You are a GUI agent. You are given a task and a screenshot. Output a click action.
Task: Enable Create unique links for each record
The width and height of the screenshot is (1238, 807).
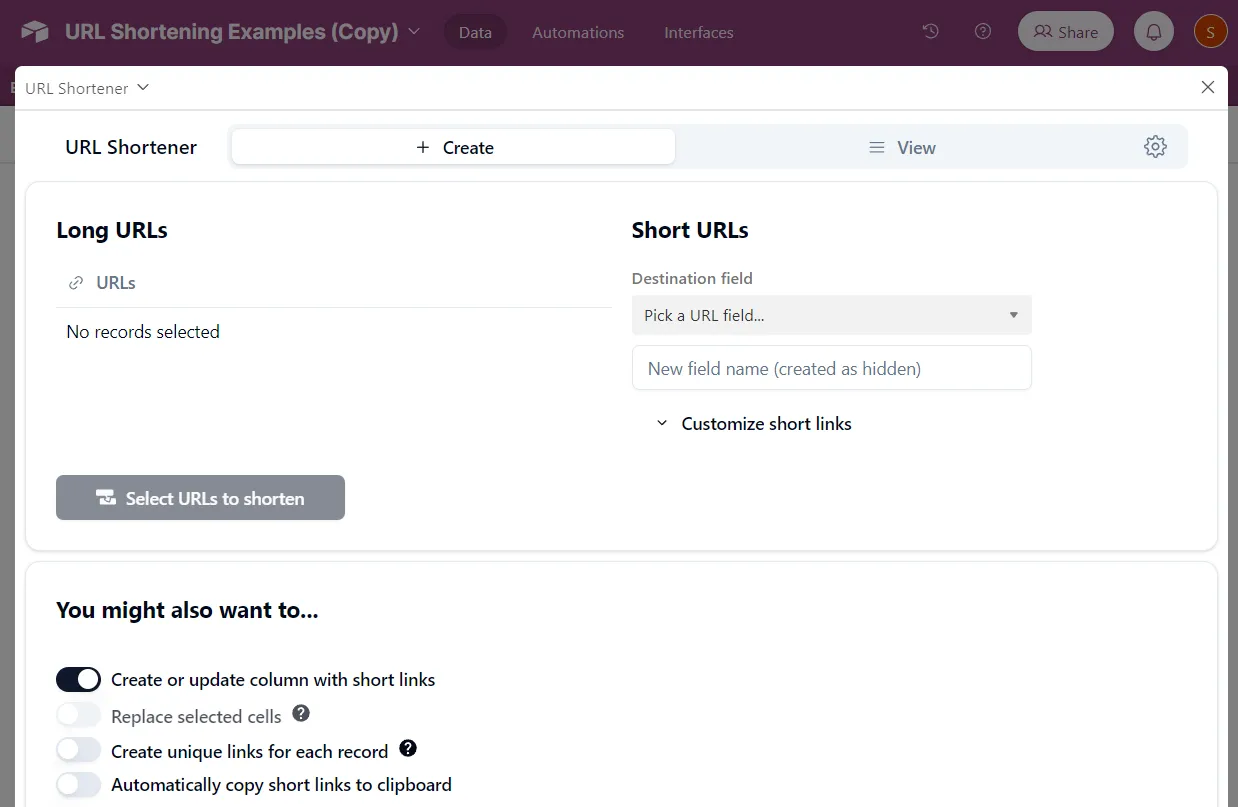(78, 750)
